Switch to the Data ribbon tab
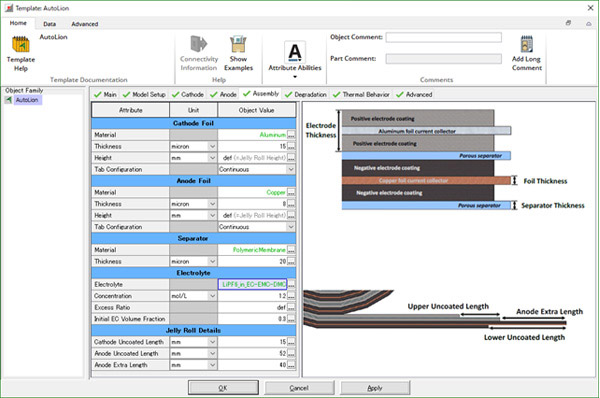600x398 pixels. pos(49,24)
